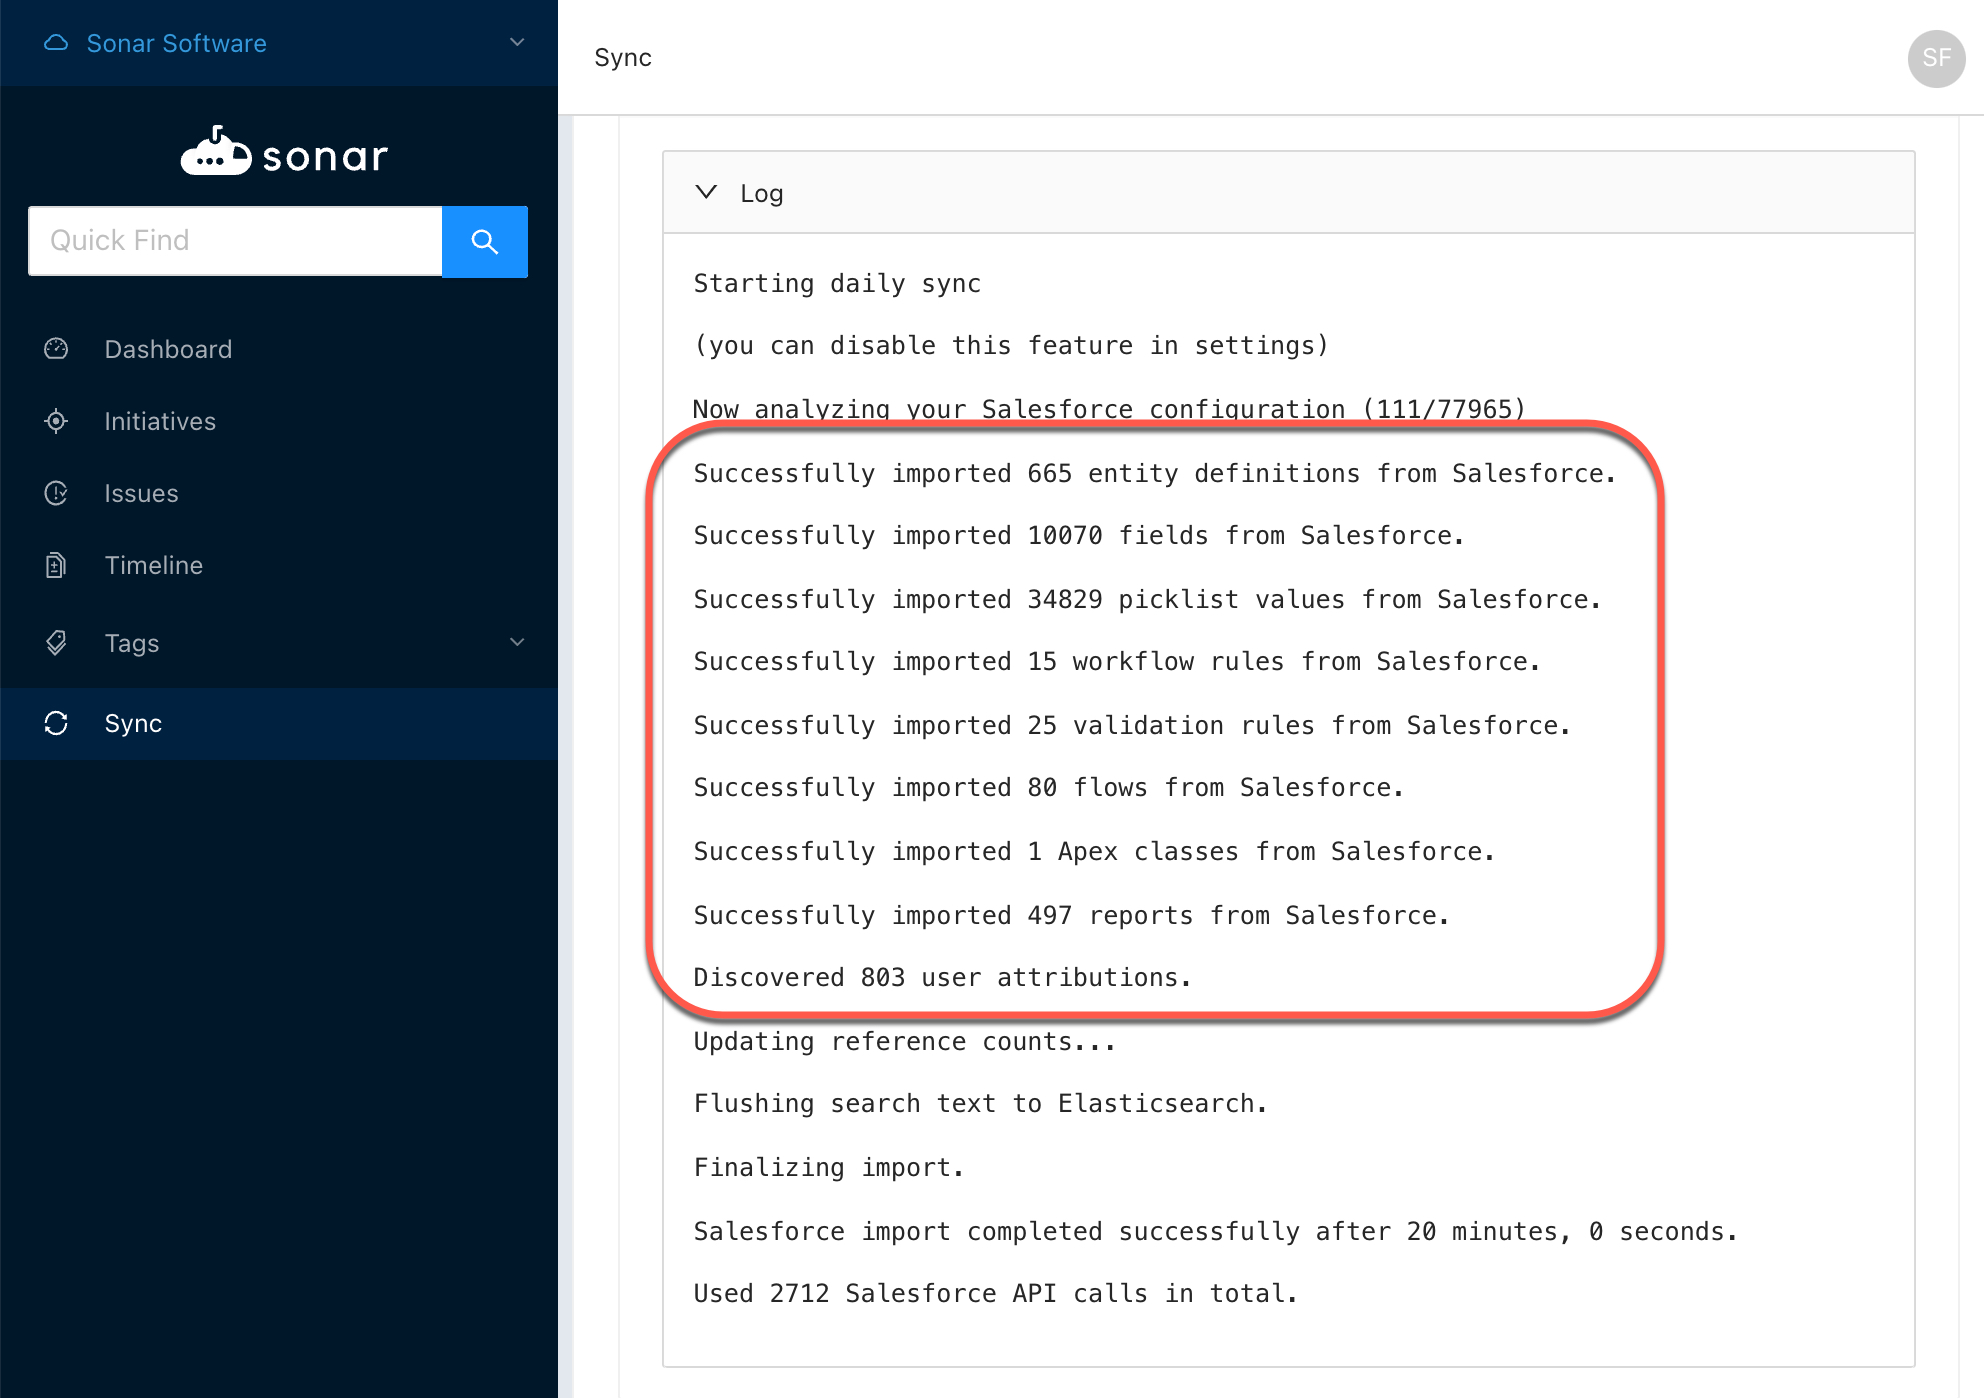
Task: Click the Initiatives target icon
Action: pyautogui.click(x=56, y=421)
